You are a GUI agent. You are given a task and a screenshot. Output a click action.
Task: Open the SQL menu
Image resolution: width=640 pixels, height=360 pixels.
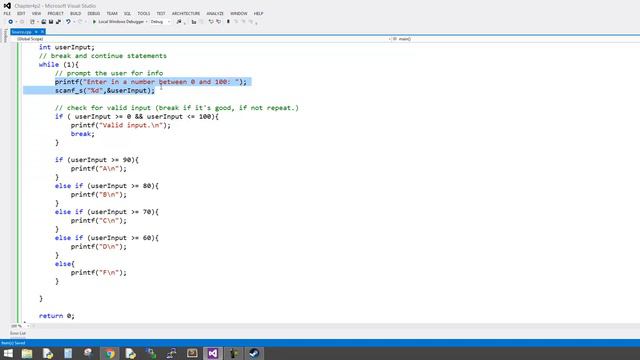pyautogui.click(x=127, y=13)
